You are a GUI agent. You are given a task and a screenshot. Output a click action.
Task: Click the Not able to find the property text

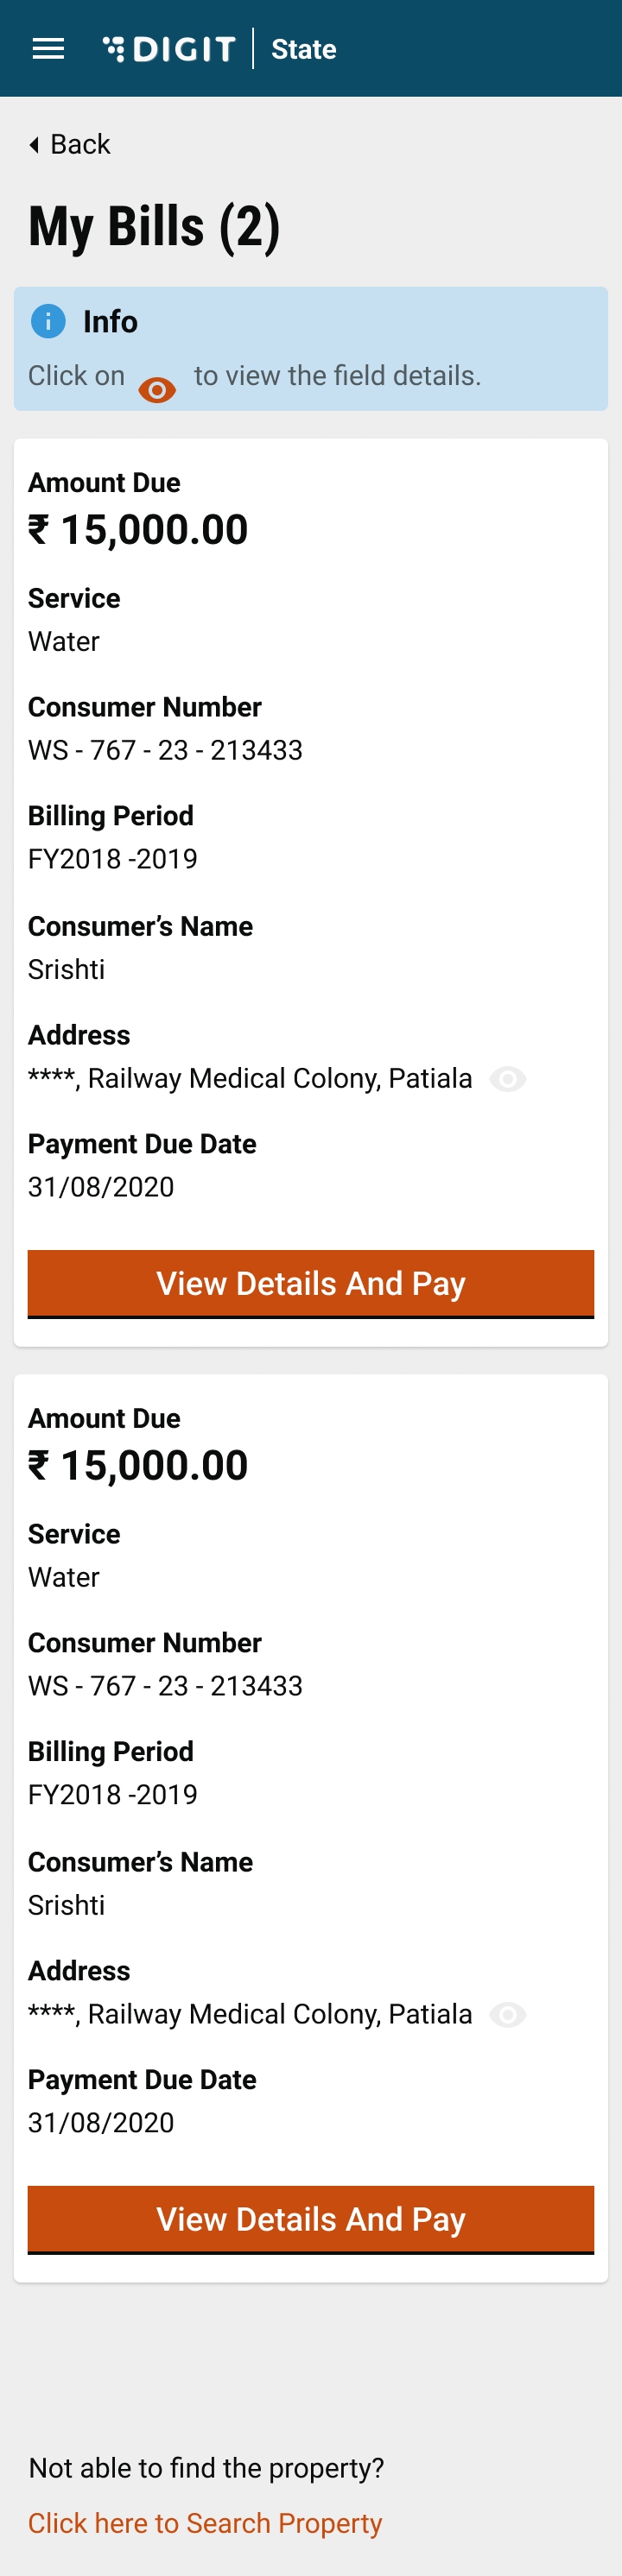tap(206, 2468)
